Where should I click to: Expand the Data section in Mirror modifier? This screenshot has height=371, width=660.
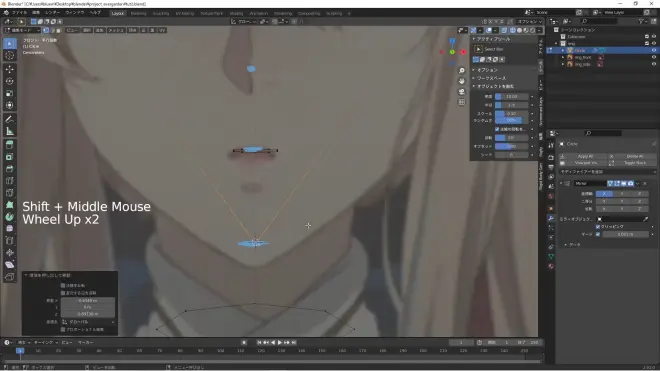pyautogui.click(x=566, y=245)
